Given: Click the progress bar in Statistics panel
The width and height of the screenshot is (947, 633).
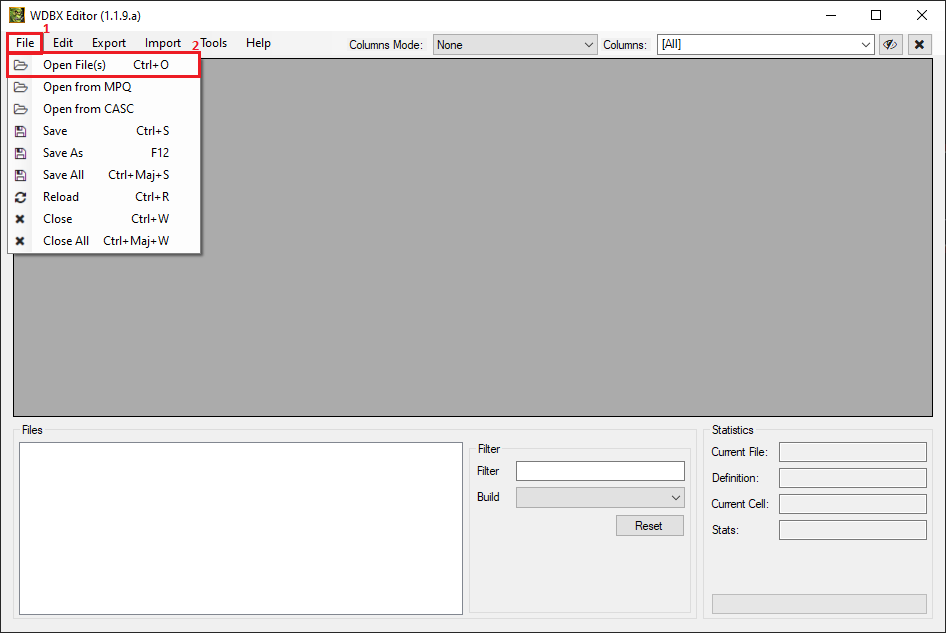Looking at the screenshot, I should [820, 603].
